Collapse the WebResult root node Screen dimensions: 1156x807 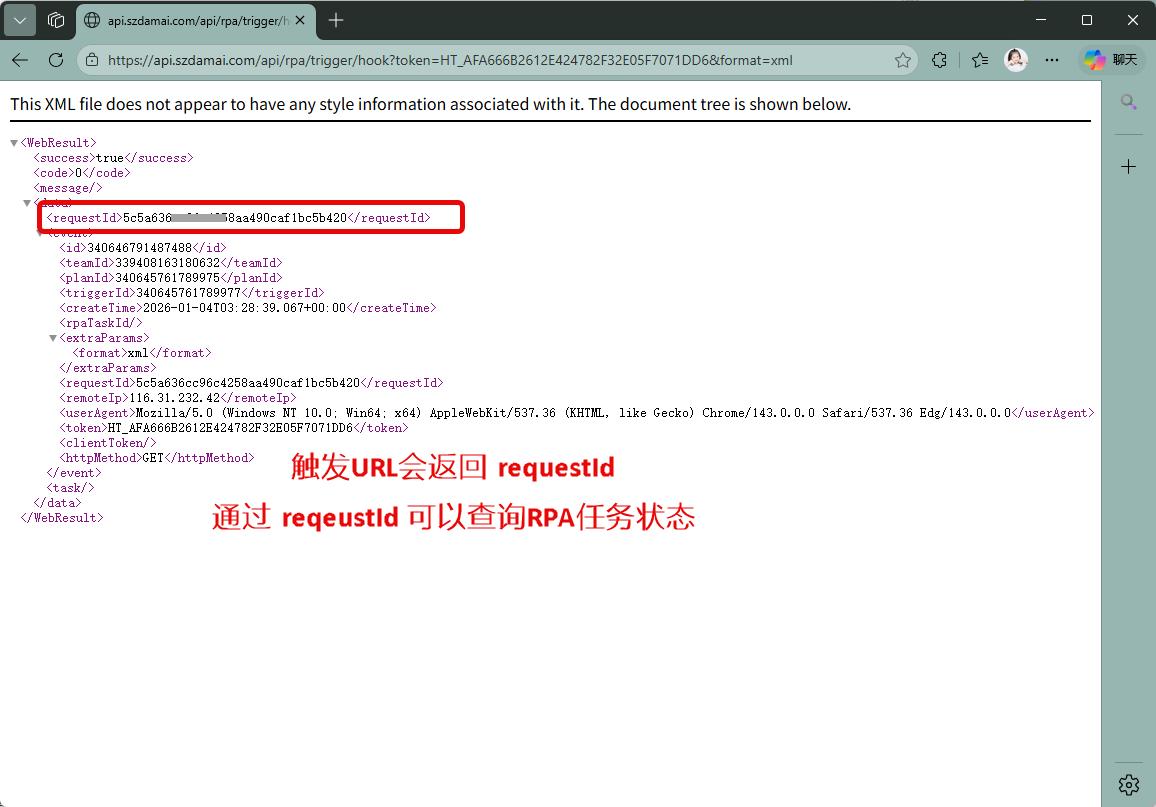(14, 143)
